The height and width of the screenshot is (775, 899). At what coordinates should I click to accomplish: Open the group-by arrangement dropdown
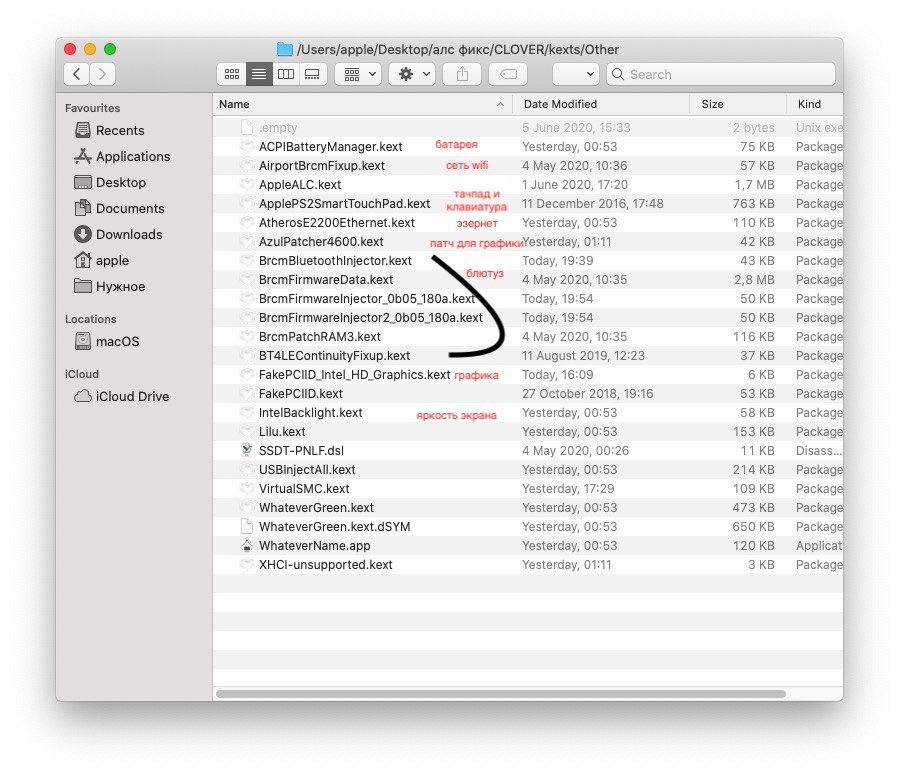[x=358, y=74]
